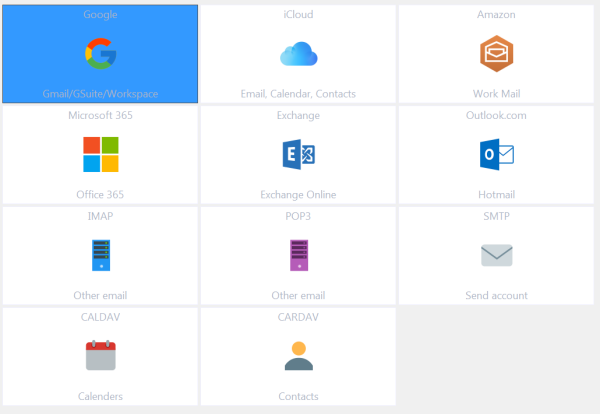The image size is (600, 414).
Task: Click the iCloud cloud icon
Action: pos(298,54)
